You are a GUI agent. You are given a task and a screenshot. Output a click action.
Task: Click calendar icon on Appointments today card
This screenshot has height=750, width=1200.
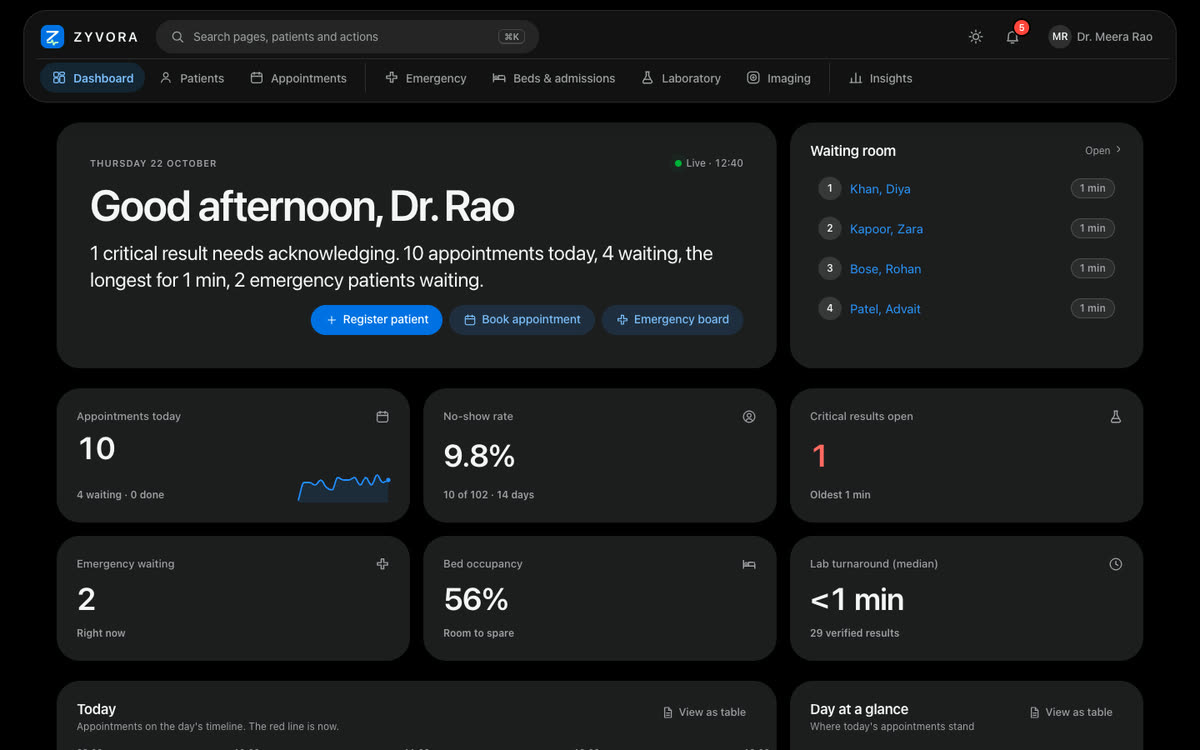point(382,417)
